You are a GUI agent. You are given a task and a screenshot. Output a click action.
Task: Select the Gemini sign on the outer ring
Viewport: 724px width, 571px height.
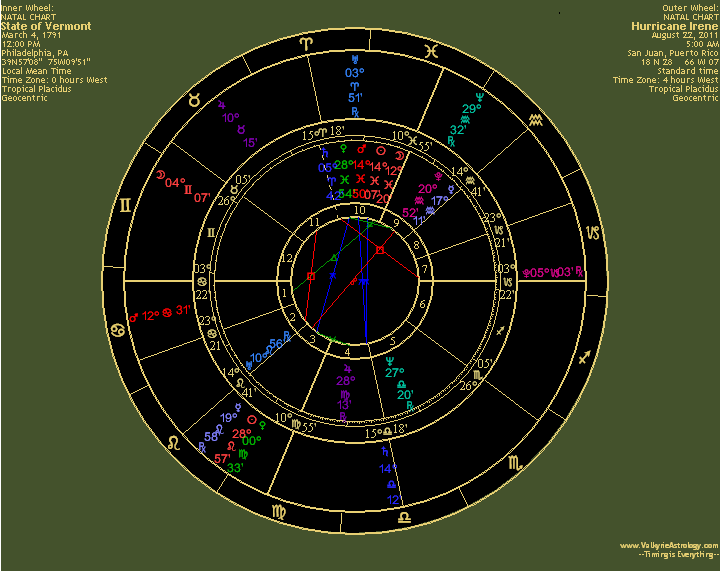126,205
